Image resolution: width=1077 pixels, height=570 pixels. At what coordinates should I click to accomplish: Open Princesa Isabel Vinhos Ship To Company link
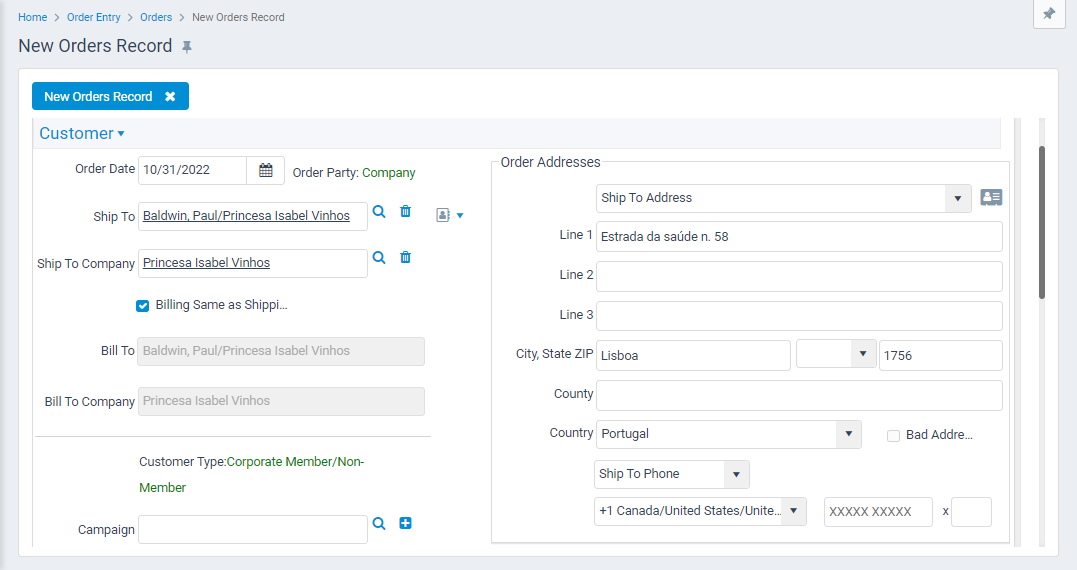pos(206,262)
